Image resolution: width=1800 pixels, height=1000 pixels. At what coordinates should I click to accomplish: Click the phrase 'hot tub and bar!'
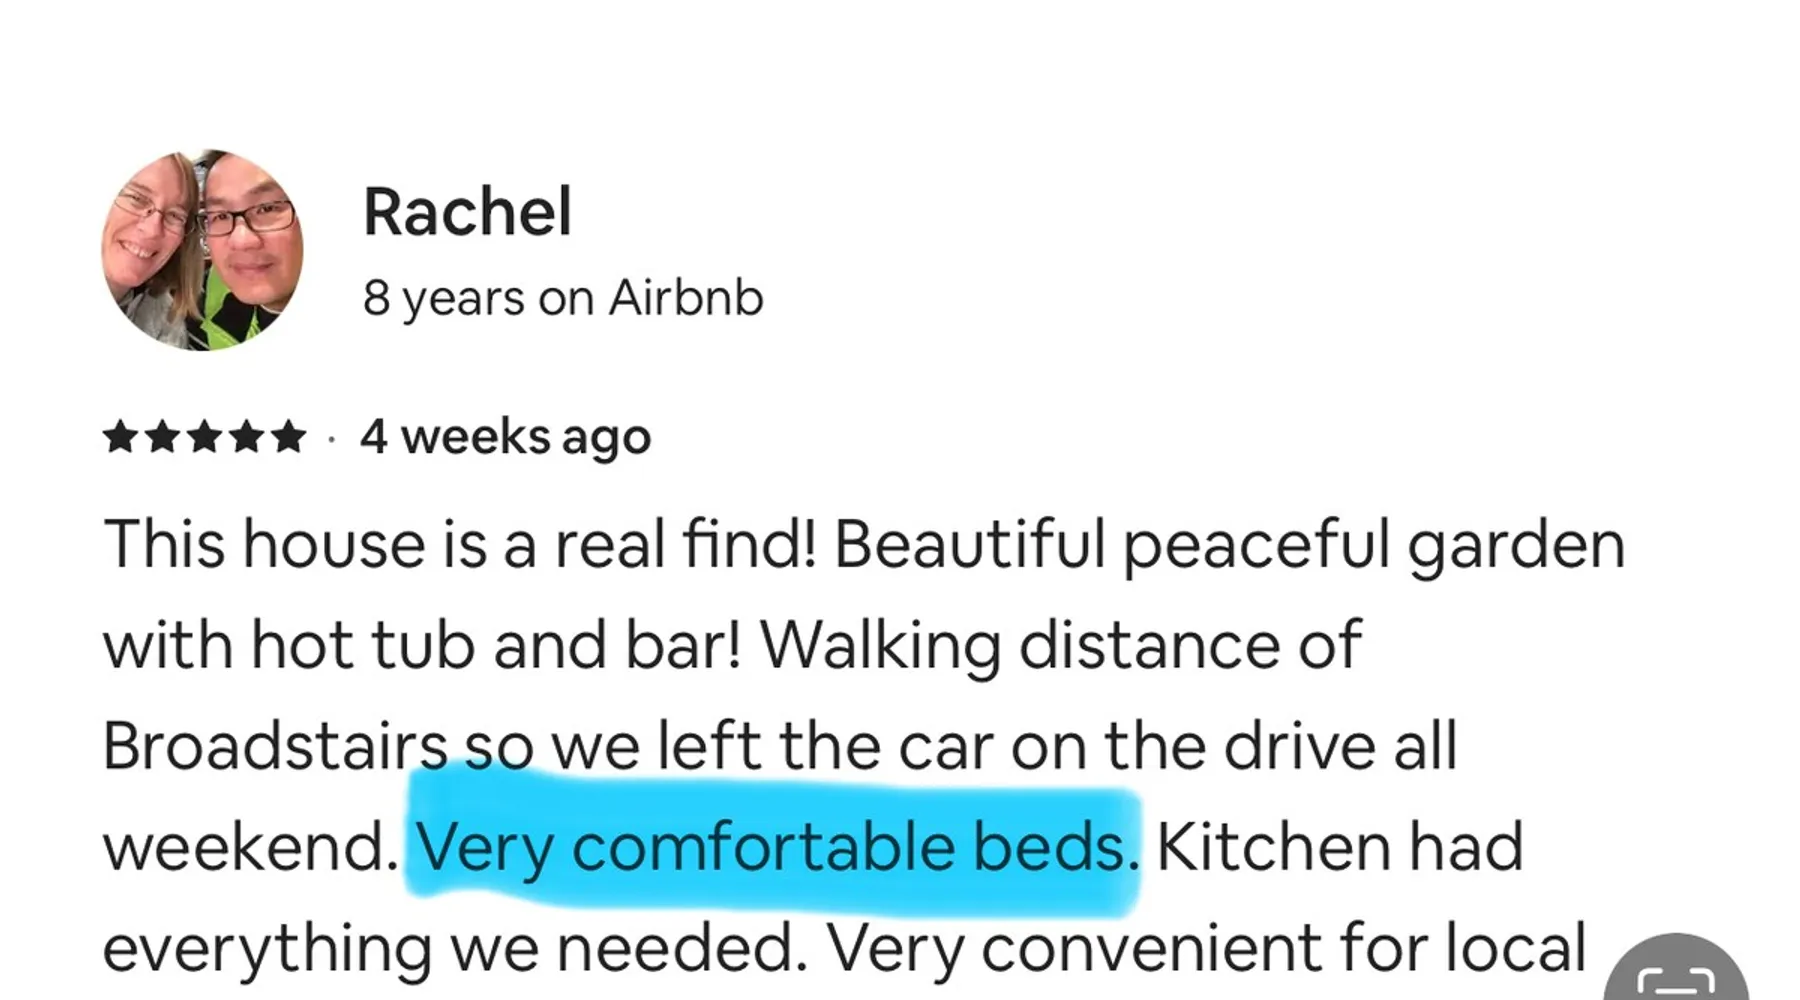[x=495, y=645]
